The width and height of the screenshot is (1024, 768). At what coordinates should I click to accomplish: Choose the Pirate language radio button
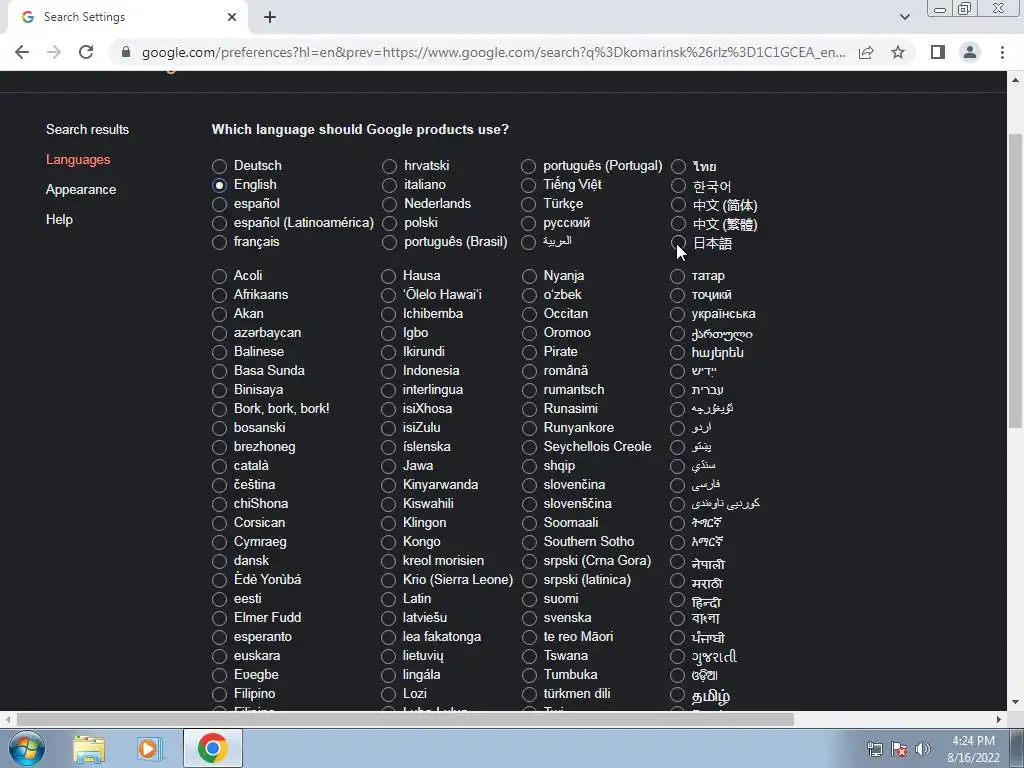(x=529, y=352)
